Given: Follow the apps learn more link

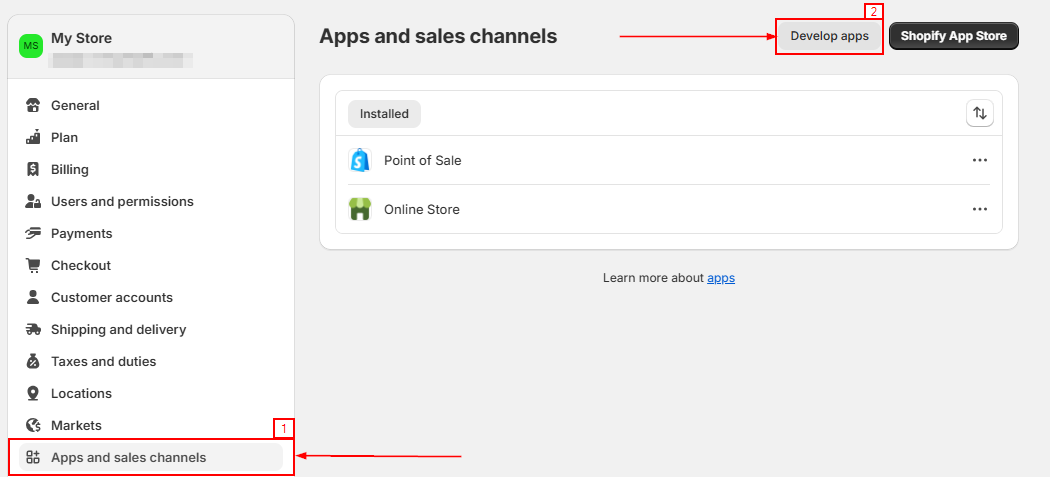Looking at the screenshot, I should [x=721, y=278].
